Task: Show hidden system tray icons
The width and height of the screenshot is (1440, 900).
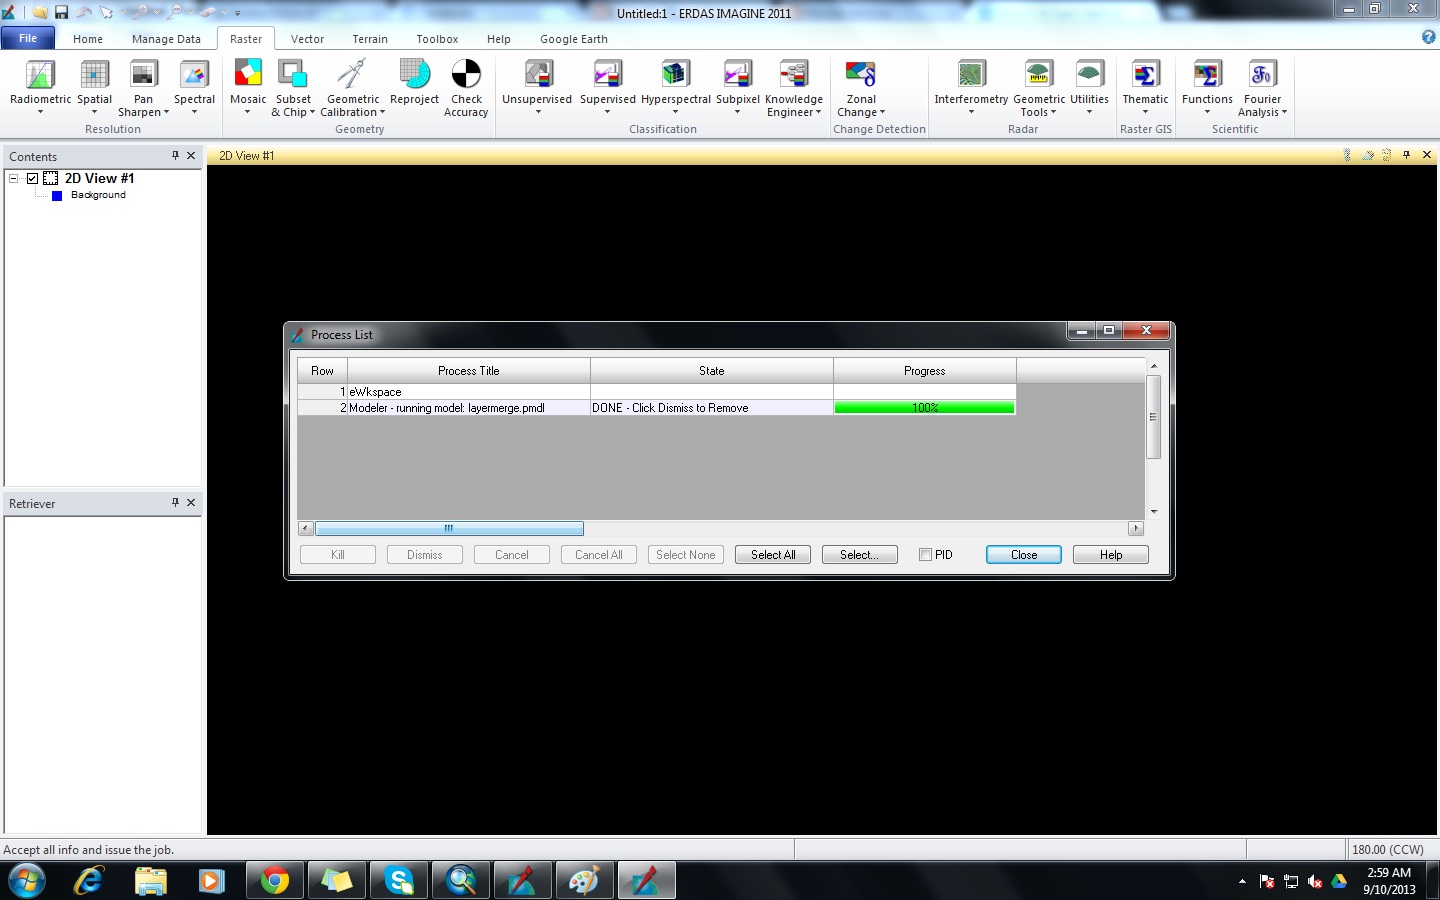Action: [x=1242, y=881]
